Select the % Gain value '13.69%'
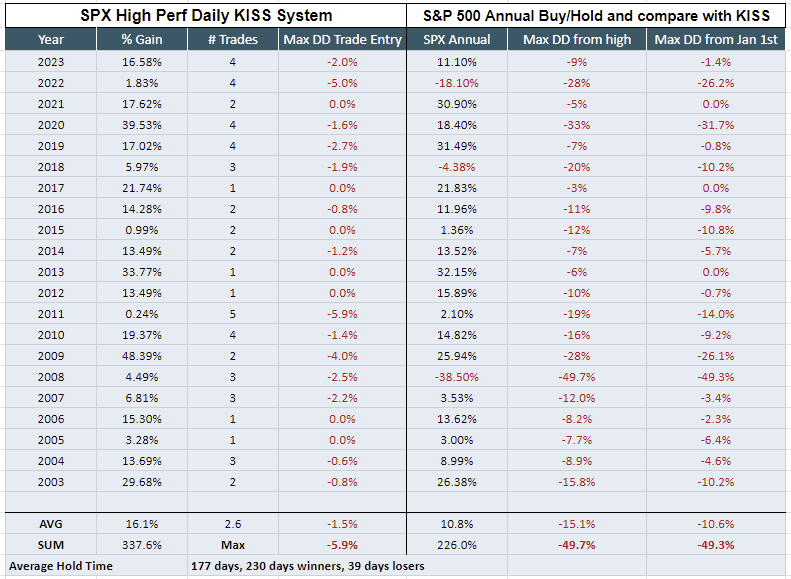 tap(142, 461)
